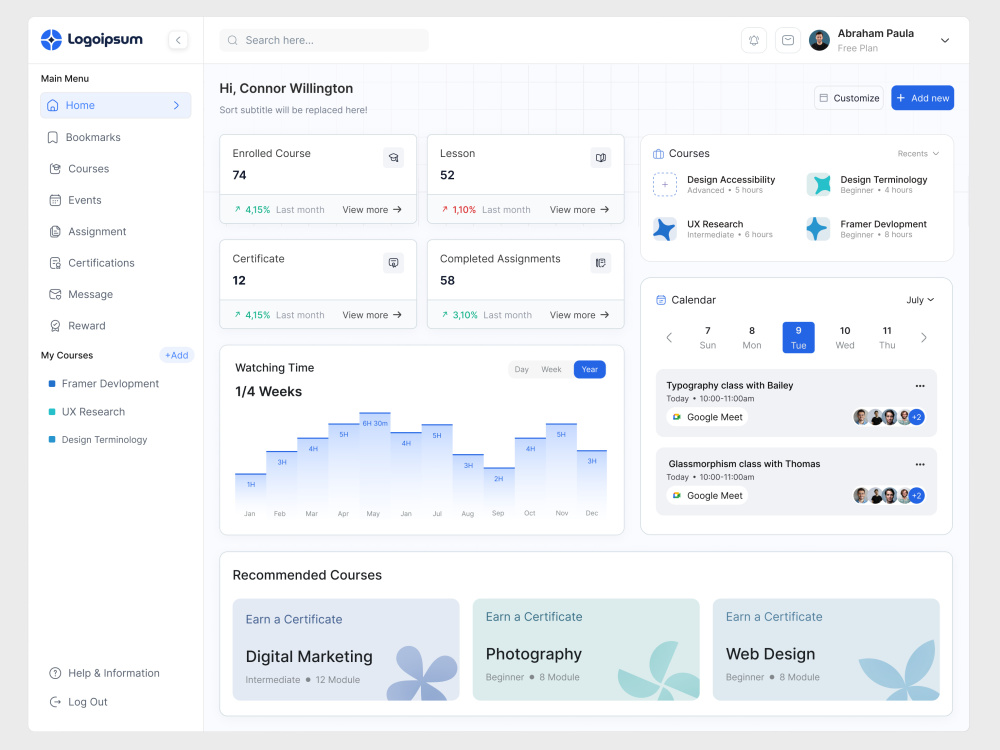The height and width of the screenshot is (750, 1000).
Task: Click the Help & Information icon
Action: [55, 673]
